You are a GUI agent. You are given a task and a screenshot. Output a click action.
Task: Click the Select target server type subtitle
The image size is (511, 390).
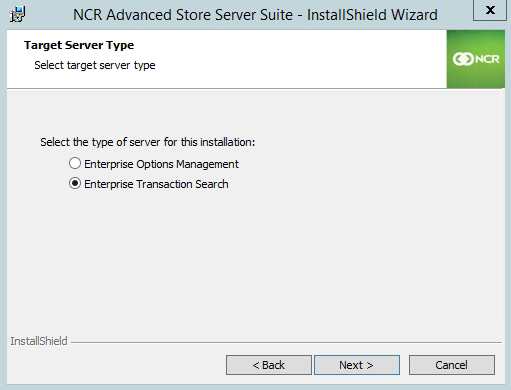pyautogui.click(x=95, y=65)
